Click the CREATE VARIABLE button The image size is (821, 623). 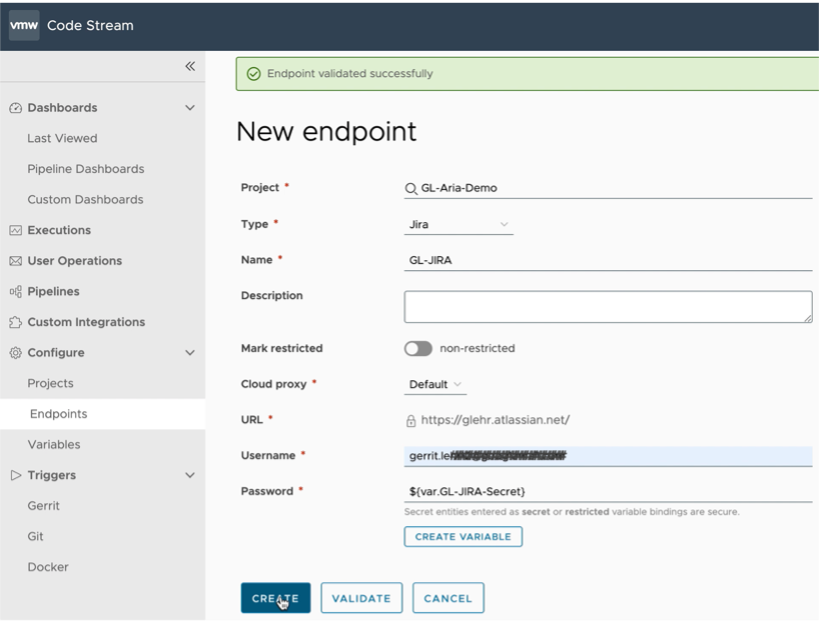(x=463, y=537)
